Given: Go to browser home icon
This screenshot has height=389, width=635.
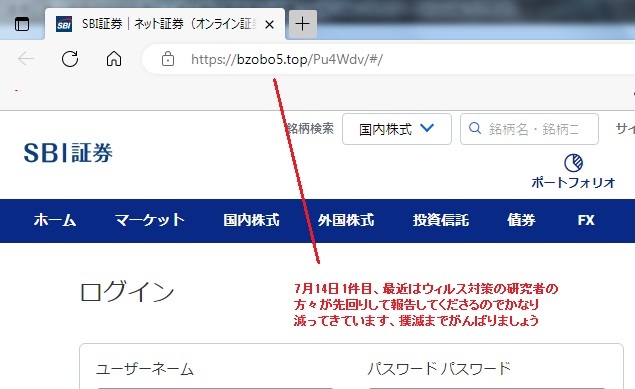Looking at the screenshot, I should pyautogui.click(x=114, y=59).
